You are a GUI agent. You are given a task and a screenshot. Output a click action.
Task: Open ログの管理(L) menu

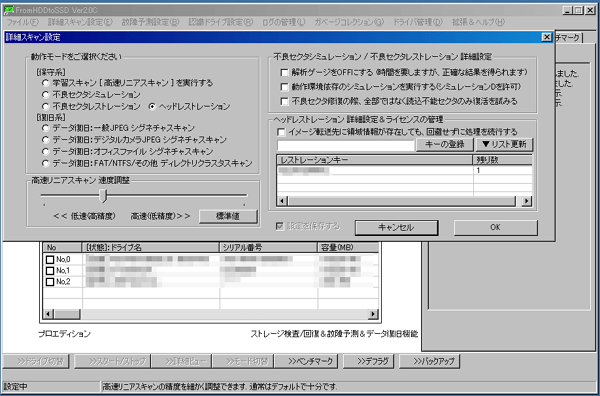284,22
